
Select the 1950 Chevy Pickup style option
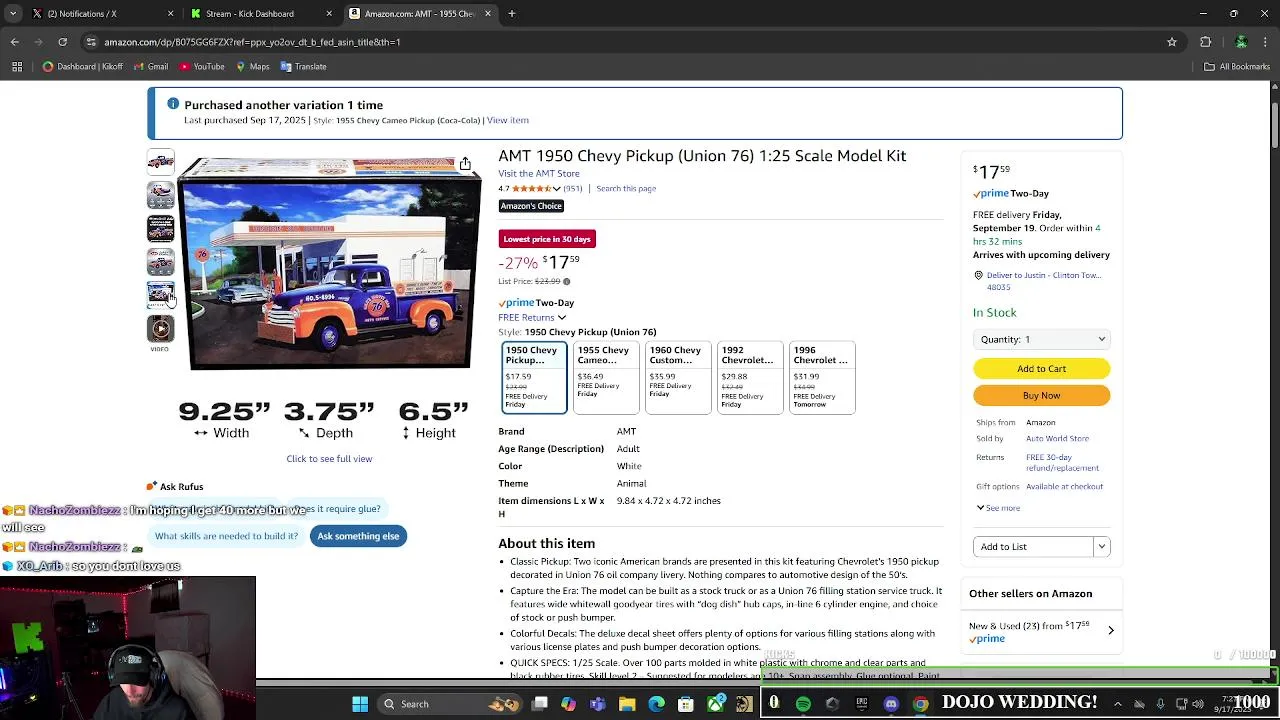(534, 377)
